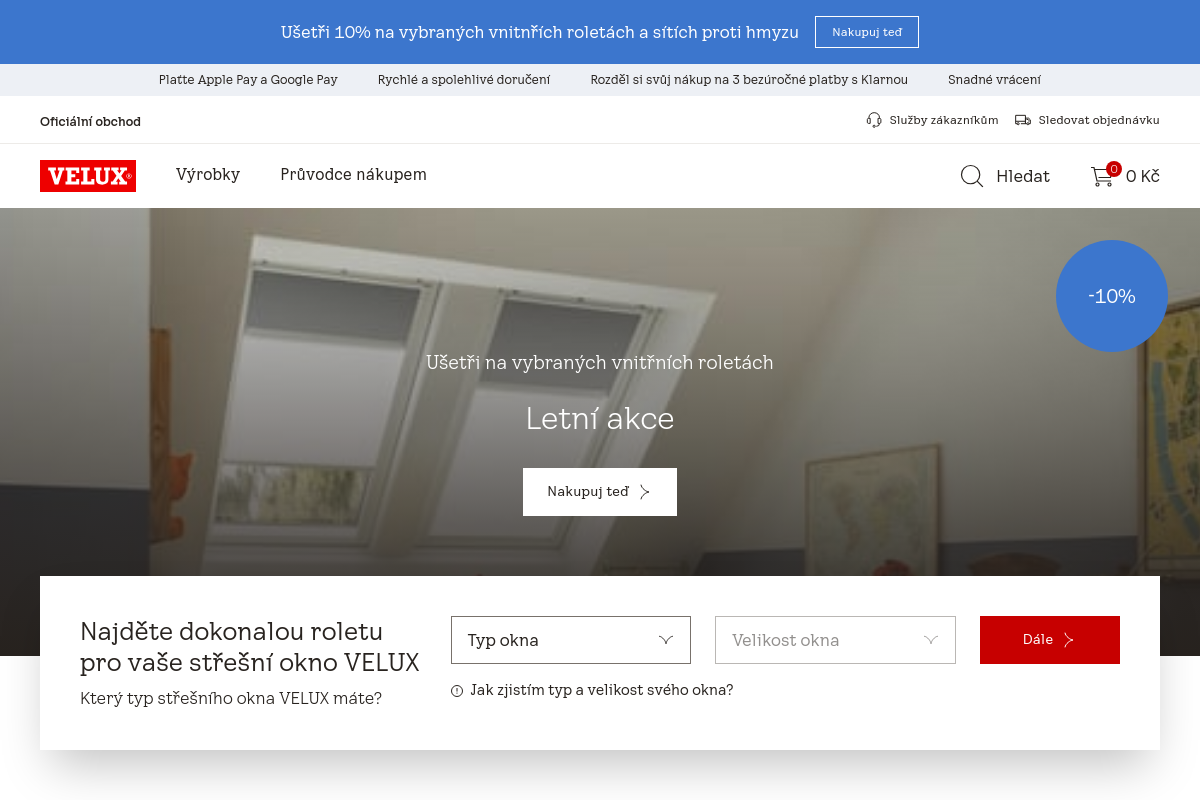Click the VELUX logo

coord(88,176)
